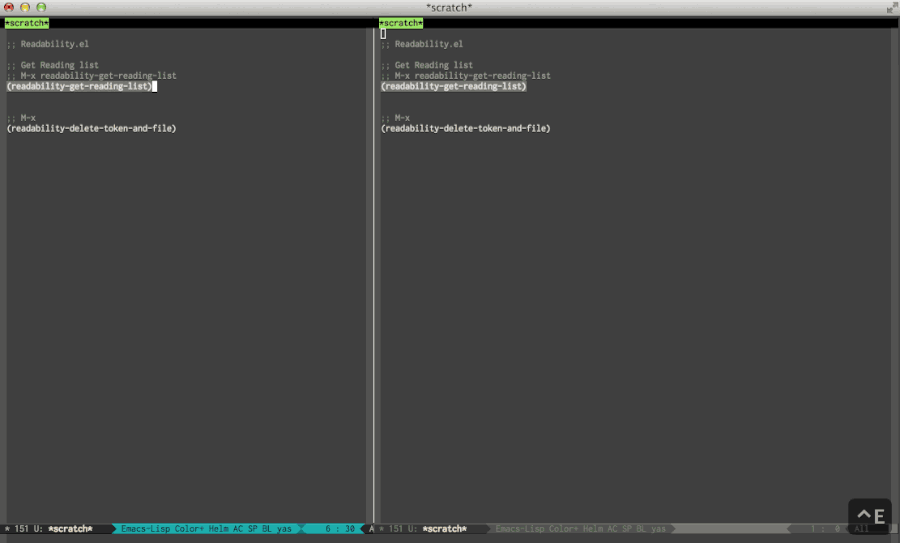Click the ^E key indicator overlay
This screenshot has width=900, height=543.
[870, 516]
